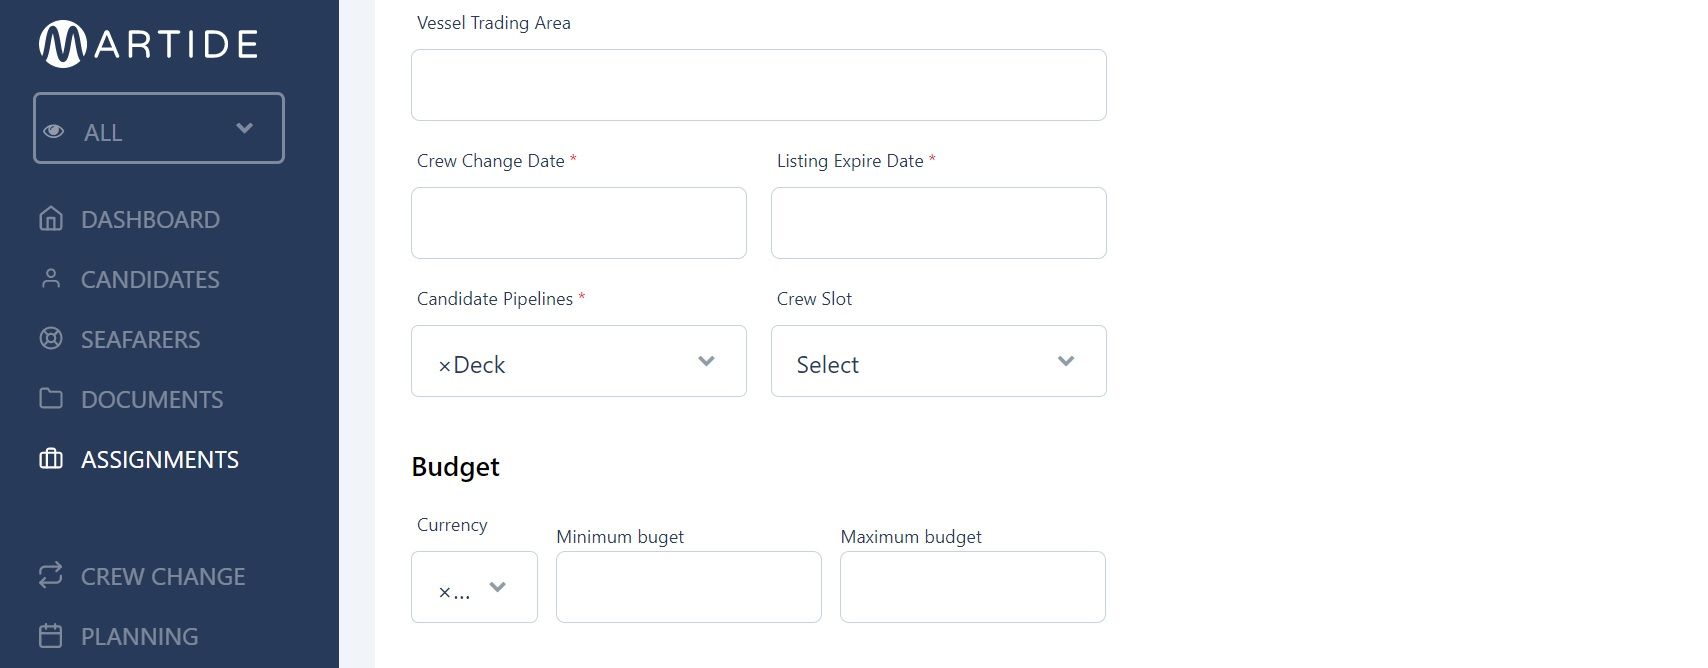The width and height of the screenshot is (1708, 668).
Task: Expand the ALL view selector dropdown
Action: [159, 128]
